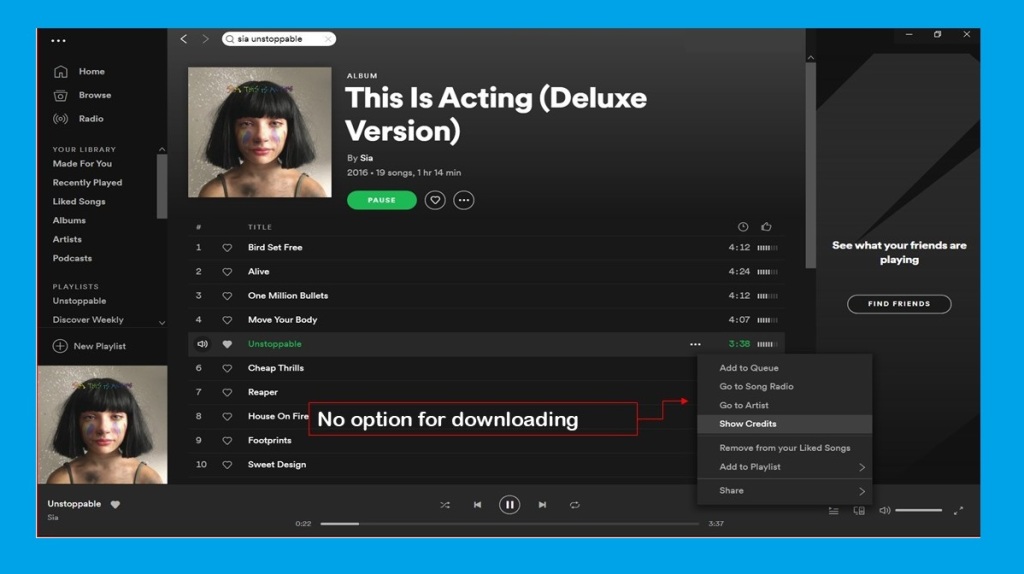
Task: Like the Cheap Thrills track
Action: (227, 368)
